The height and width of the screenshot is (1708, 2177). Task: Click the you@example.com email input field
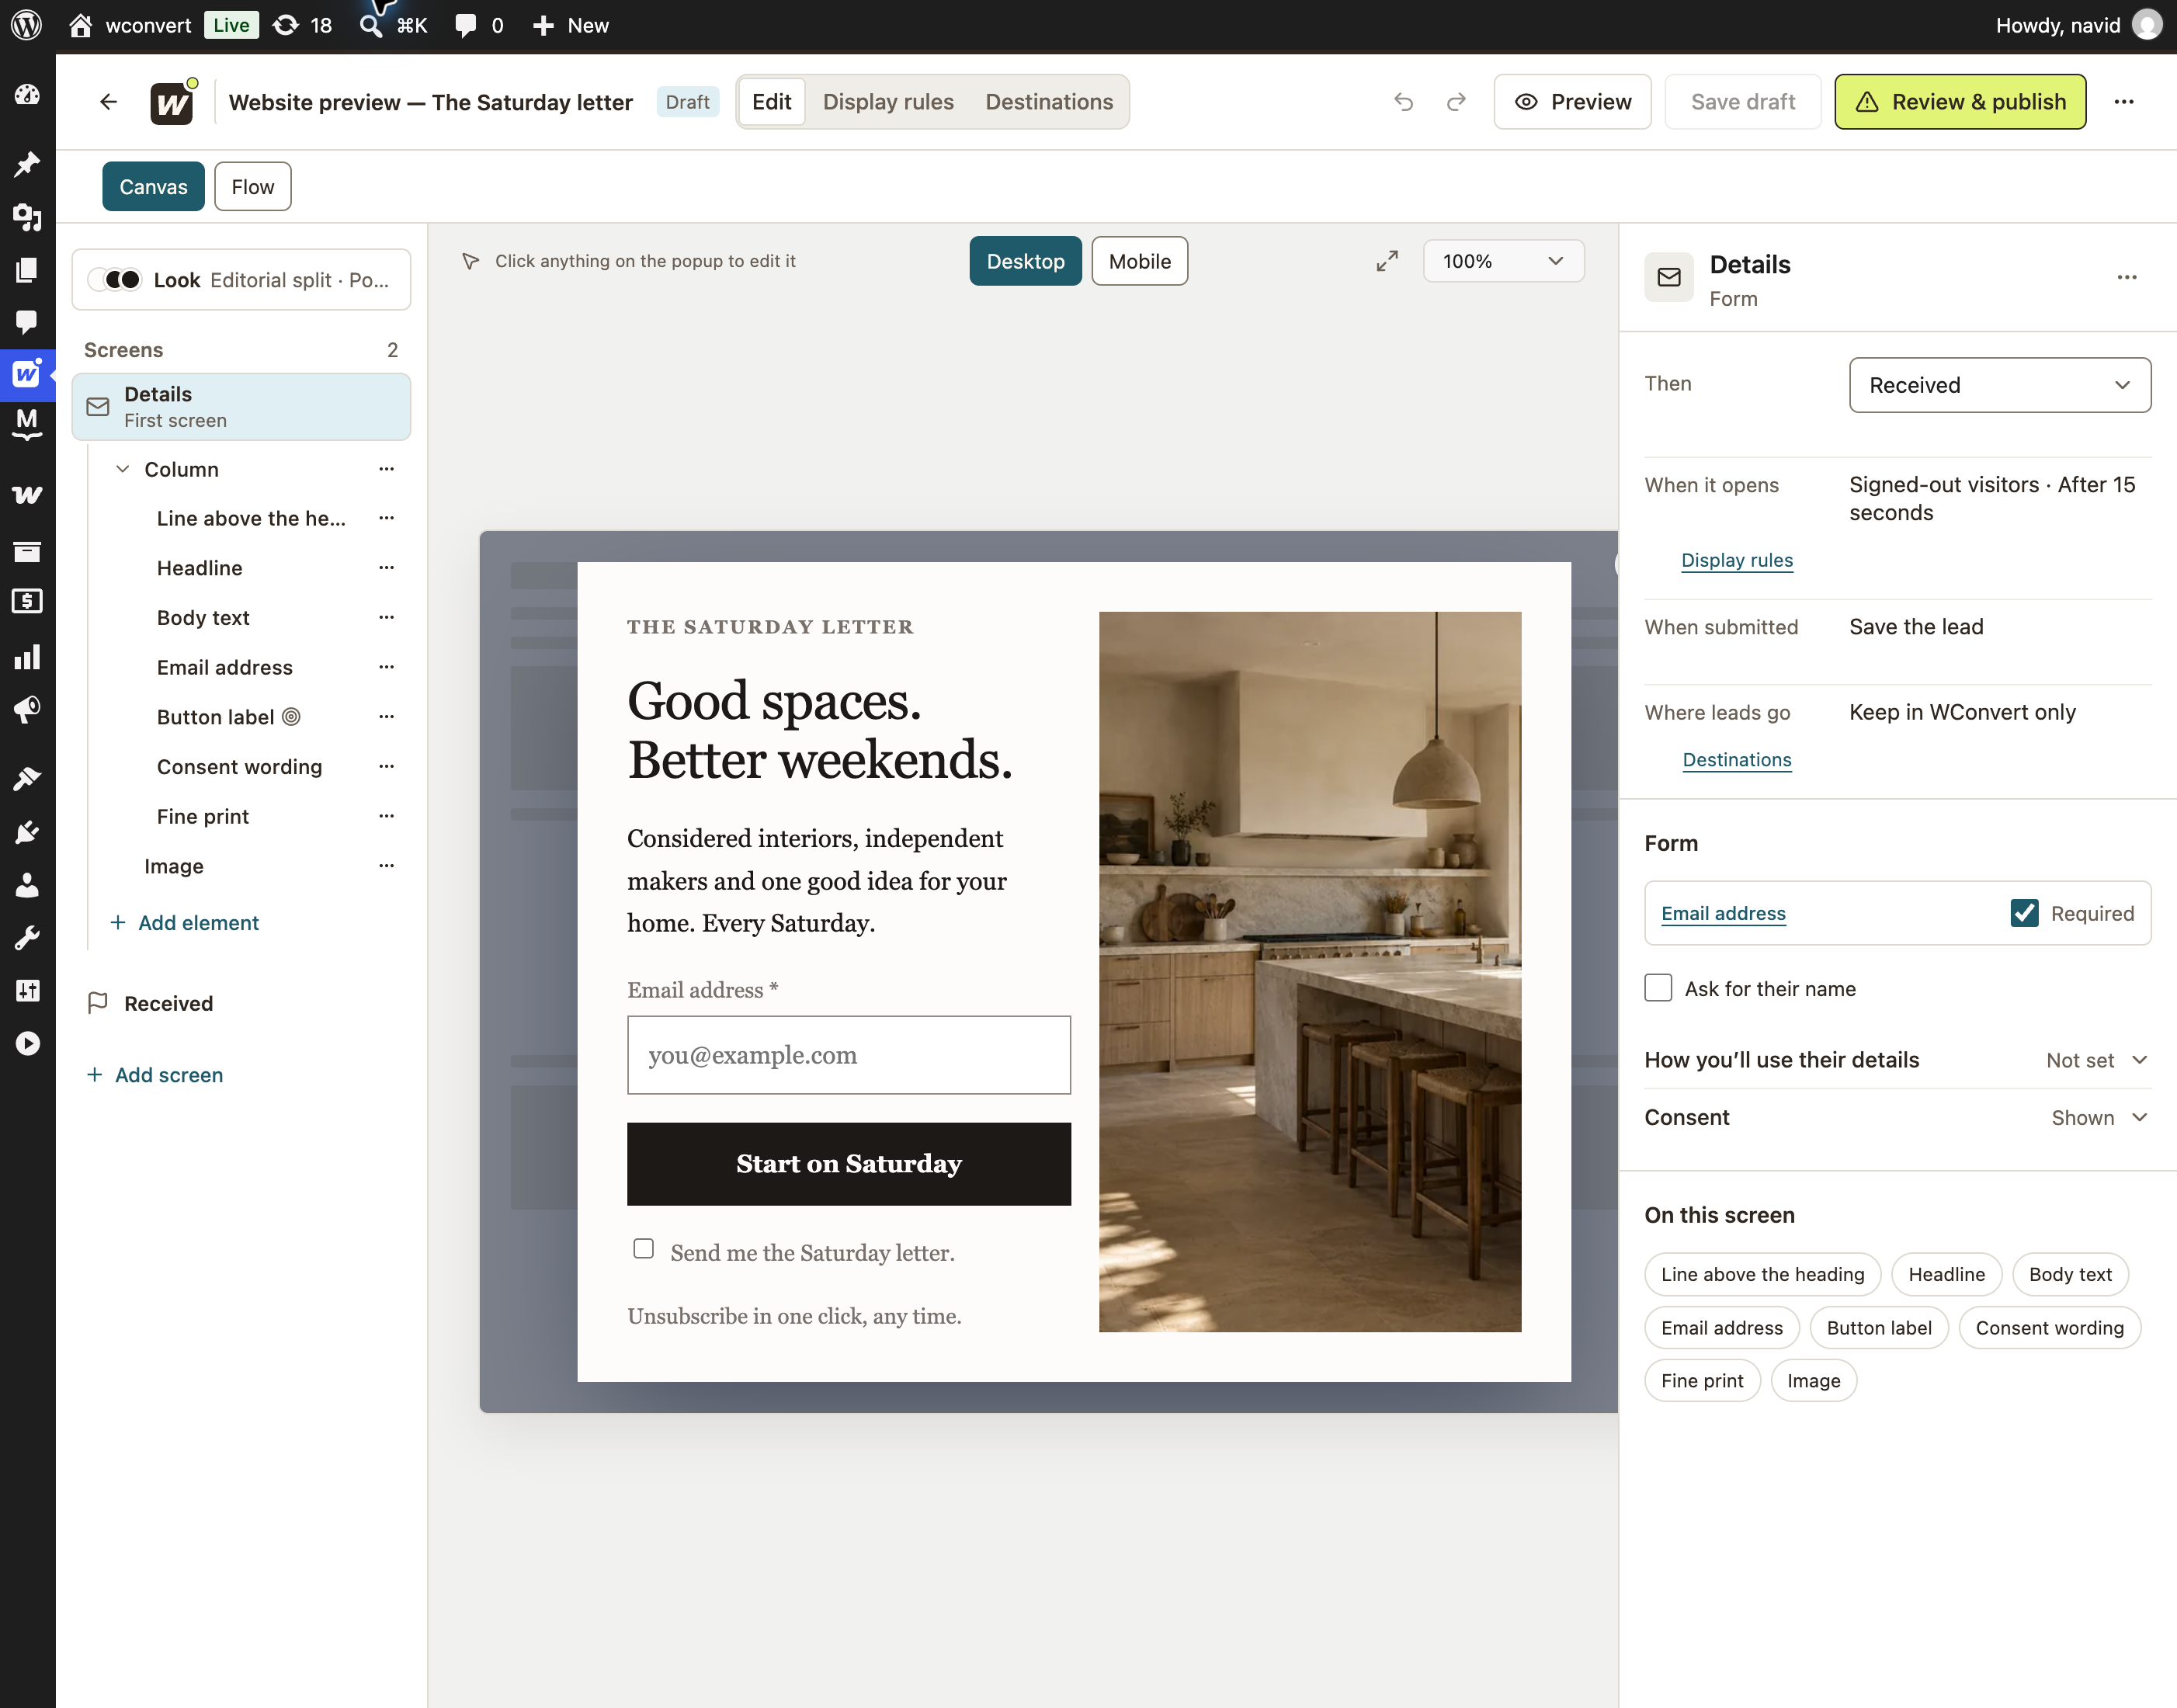[848, 1055]
